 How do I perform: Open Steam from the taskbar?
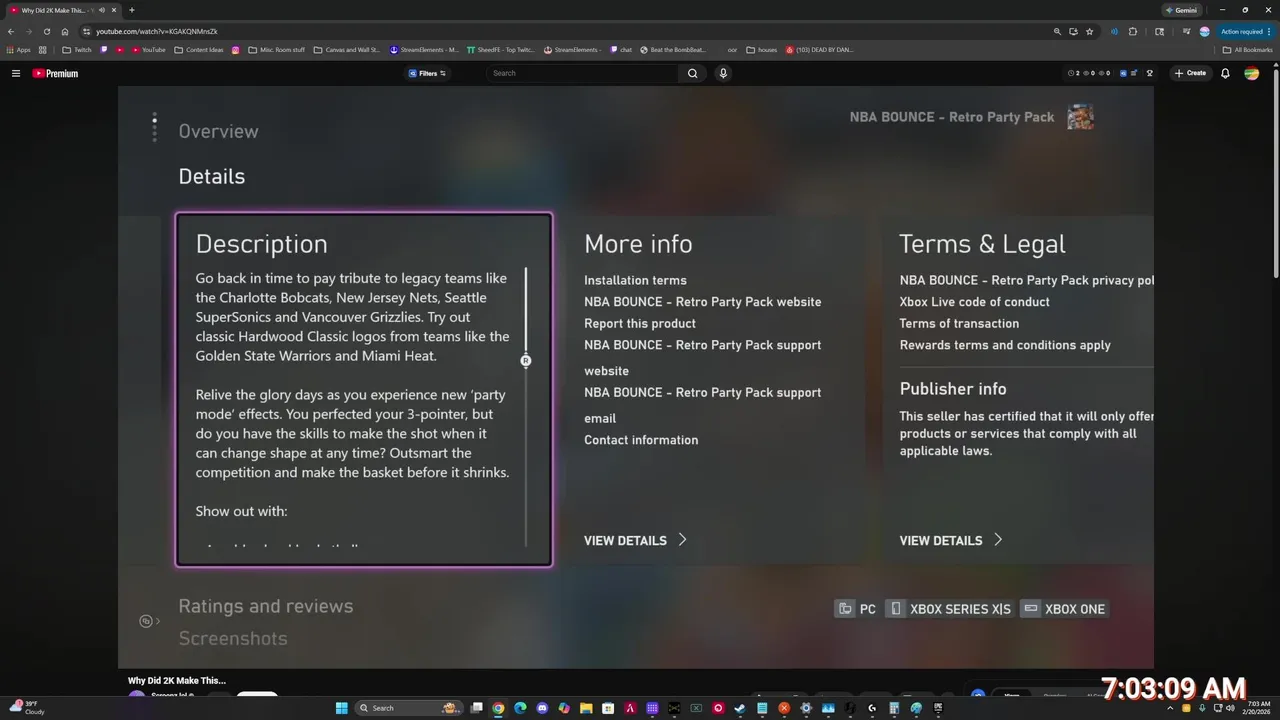pyautogui.click(x=740, y=708)
